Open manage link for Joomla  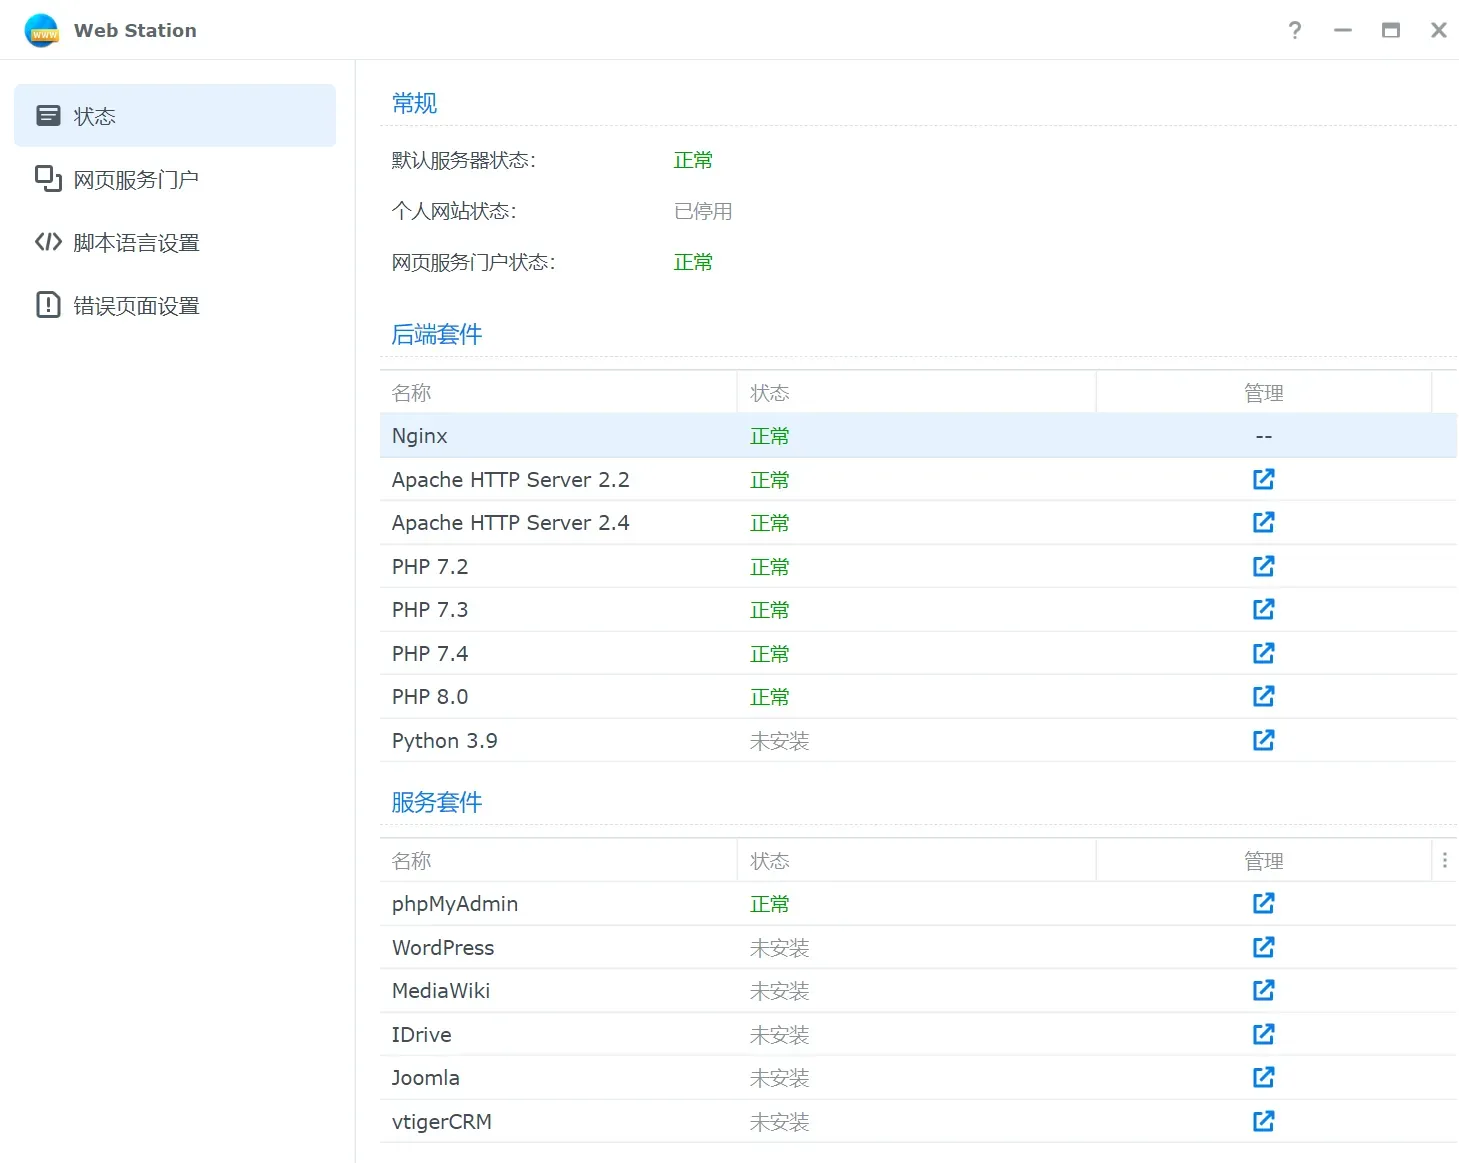coord(1263,1077)
